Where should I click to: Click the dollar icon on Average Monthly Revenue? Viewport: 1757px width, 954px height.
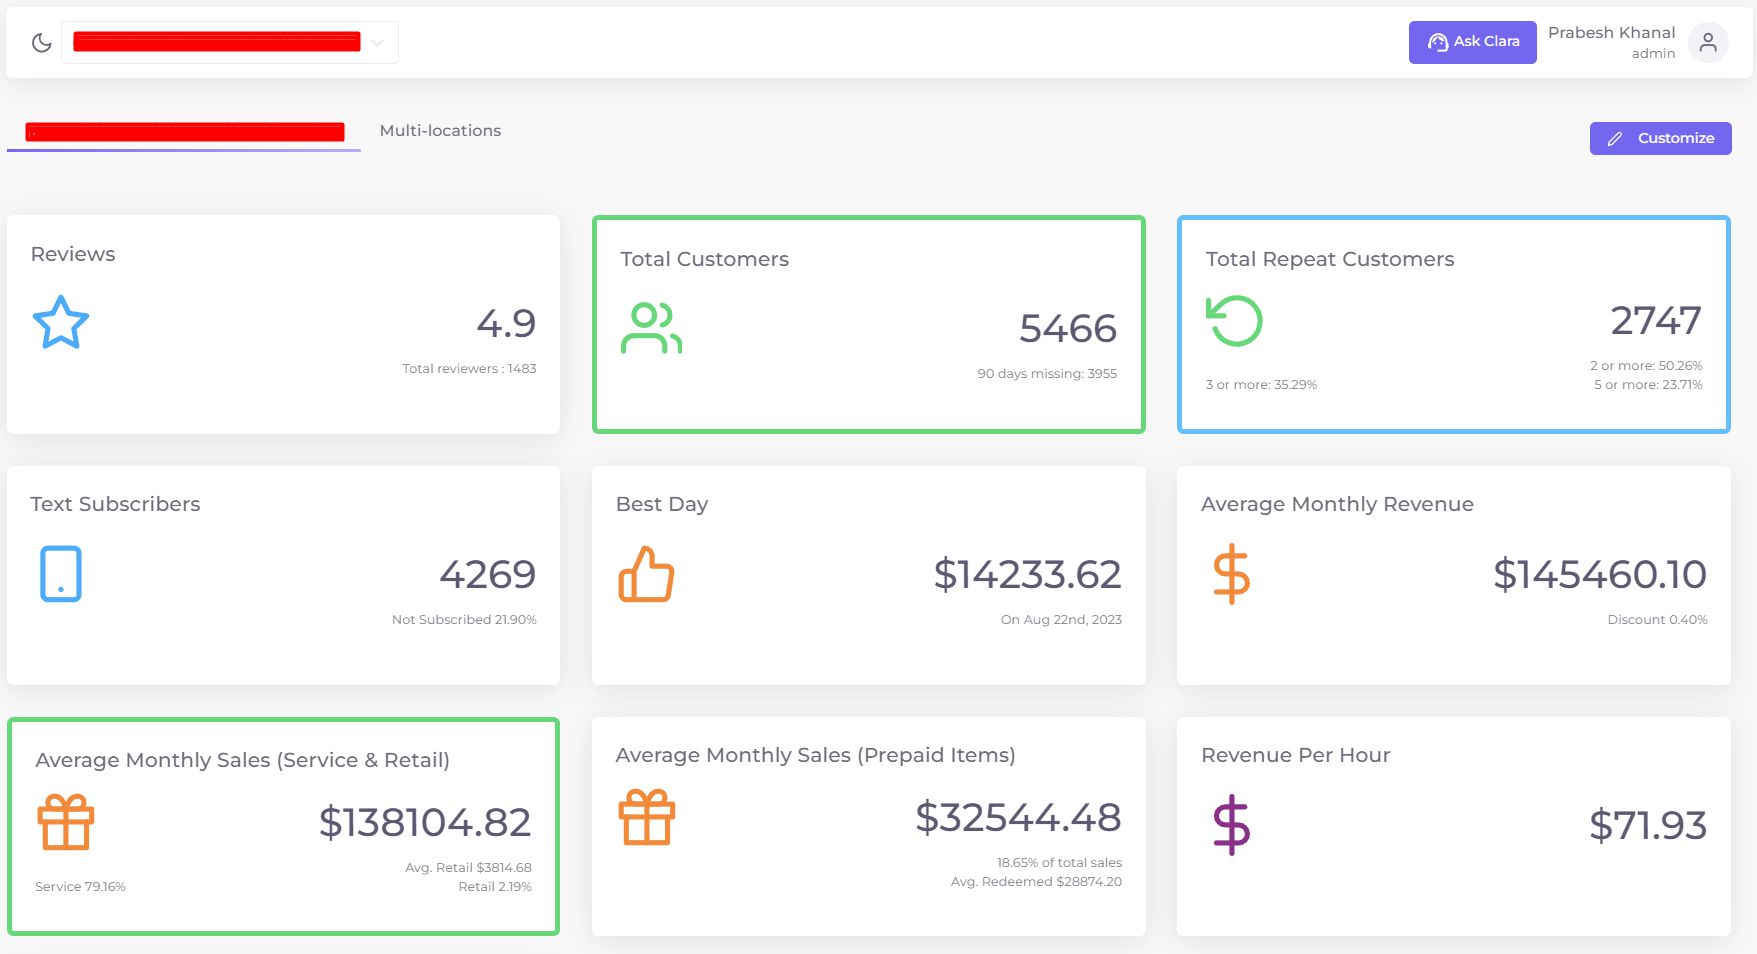1233,574
